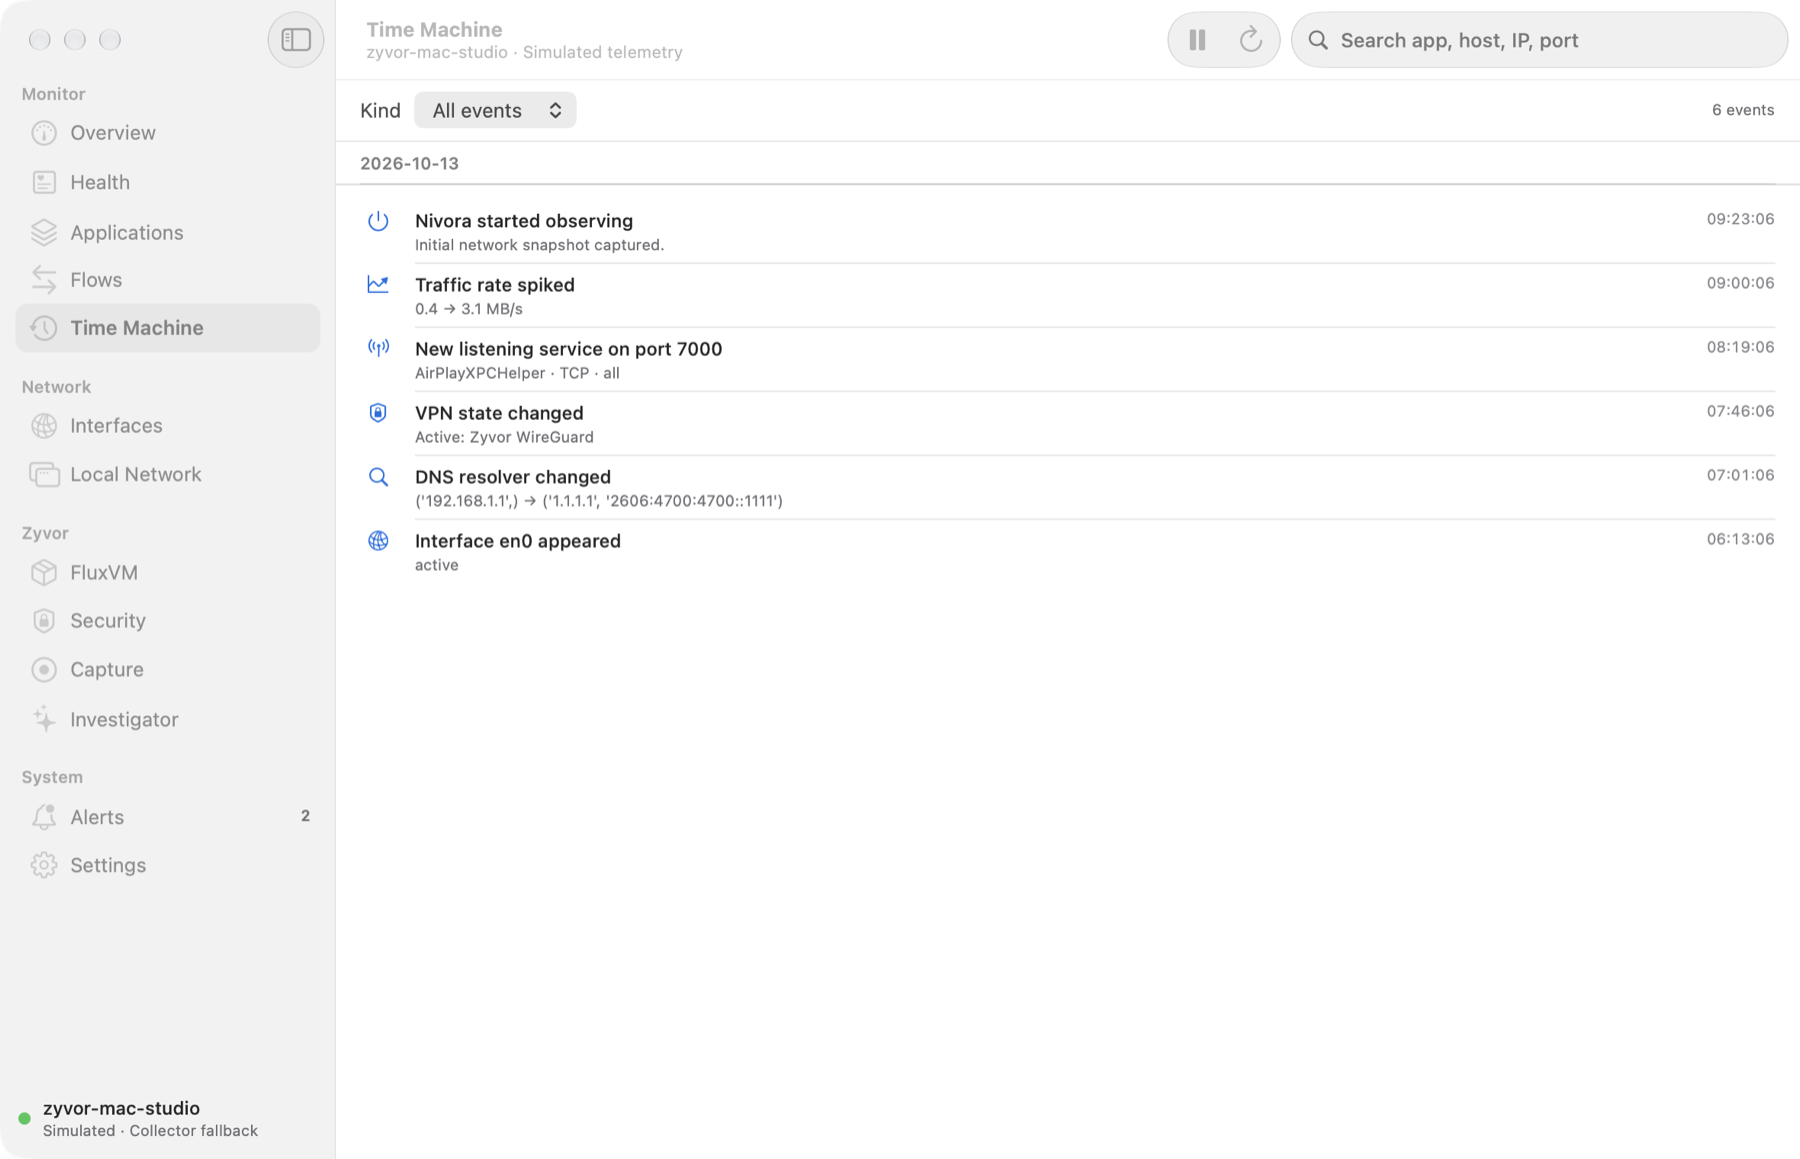Click the green status dot at bottom
Viewport: 1800px width, 1159px height.
(x=25, y=1119)
